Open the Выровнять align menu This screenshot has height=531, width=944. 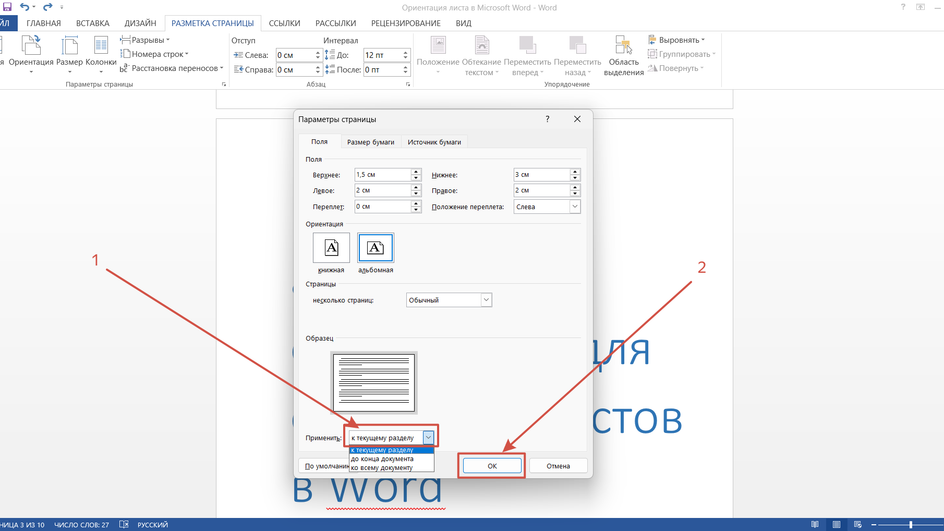click(x=676, y=40)
